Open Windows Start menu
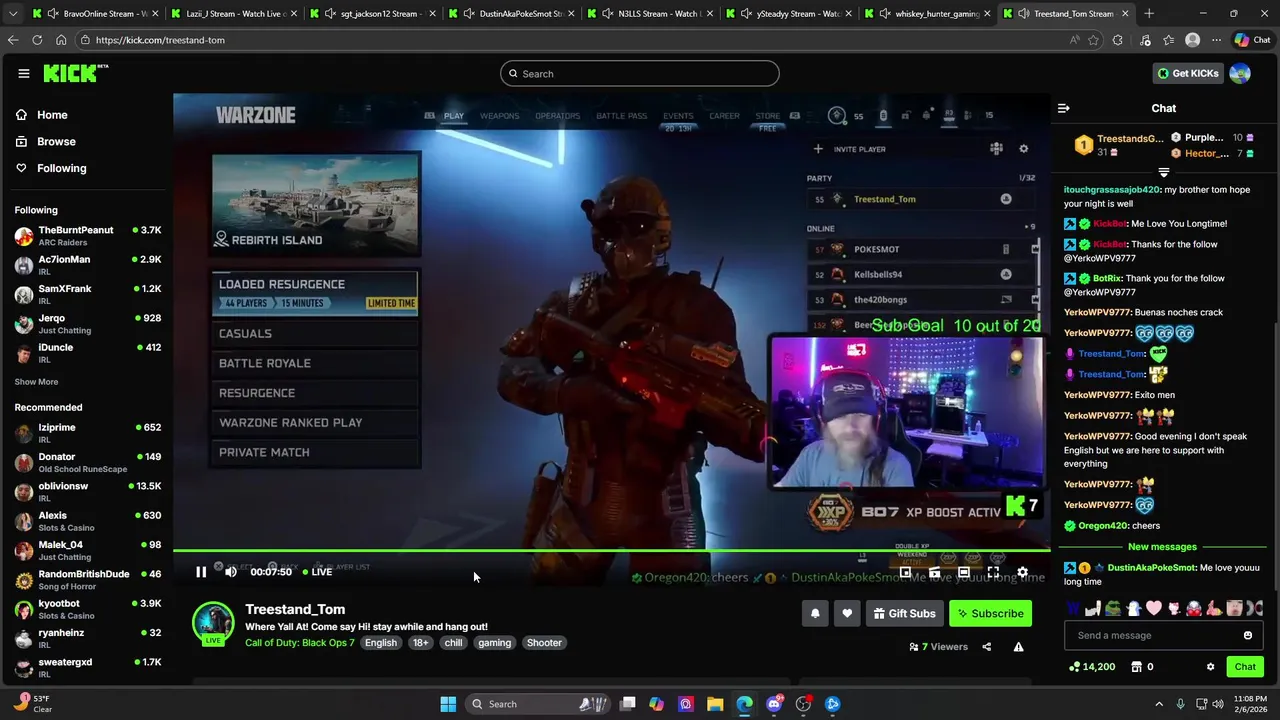The width and height of the screenshot is (1280, 720). click(x=448, y=704)
